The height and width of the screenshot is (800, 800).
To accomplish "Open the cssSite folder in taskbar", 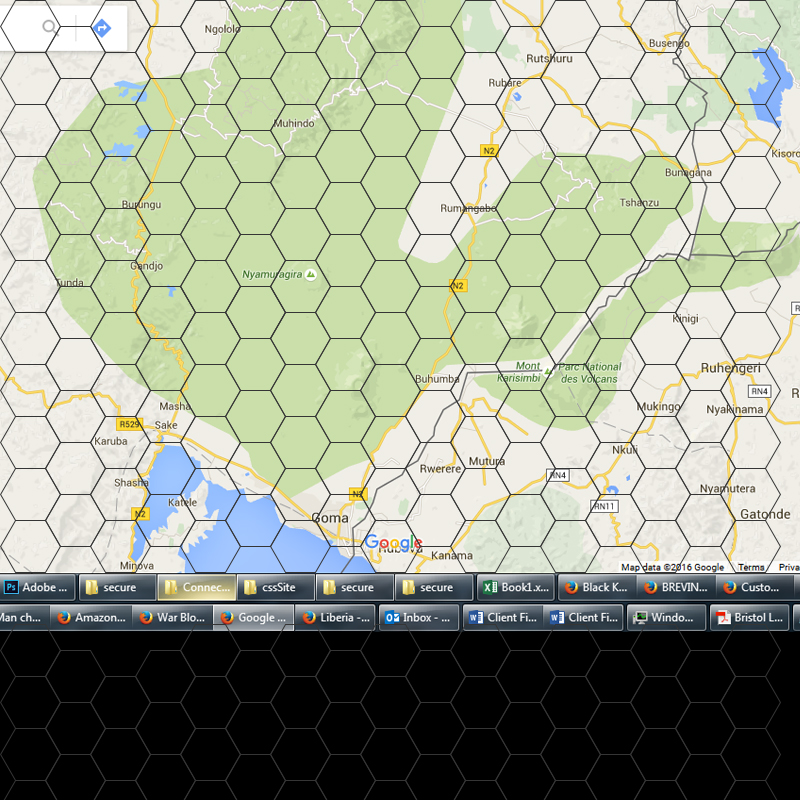I will (276, 587).
